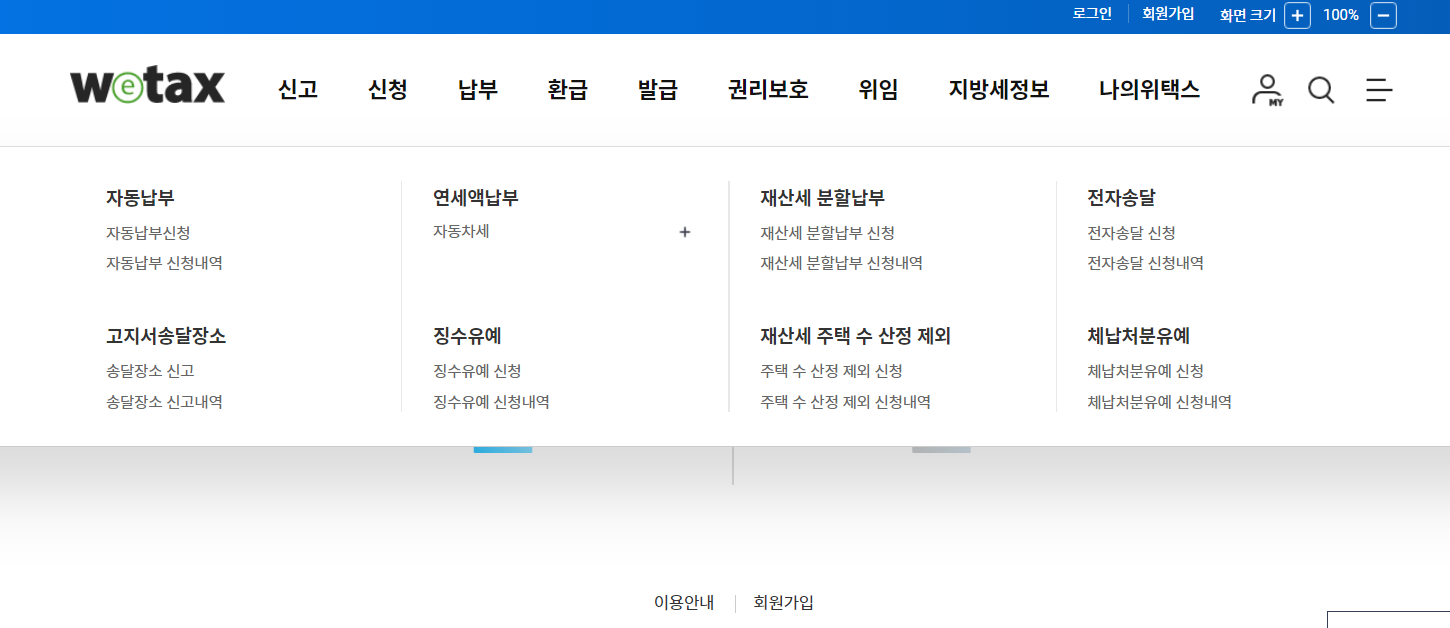Expand 자동차세 using the + sign
This screenshot has width=1450, height=628.
tap(685, 231)
